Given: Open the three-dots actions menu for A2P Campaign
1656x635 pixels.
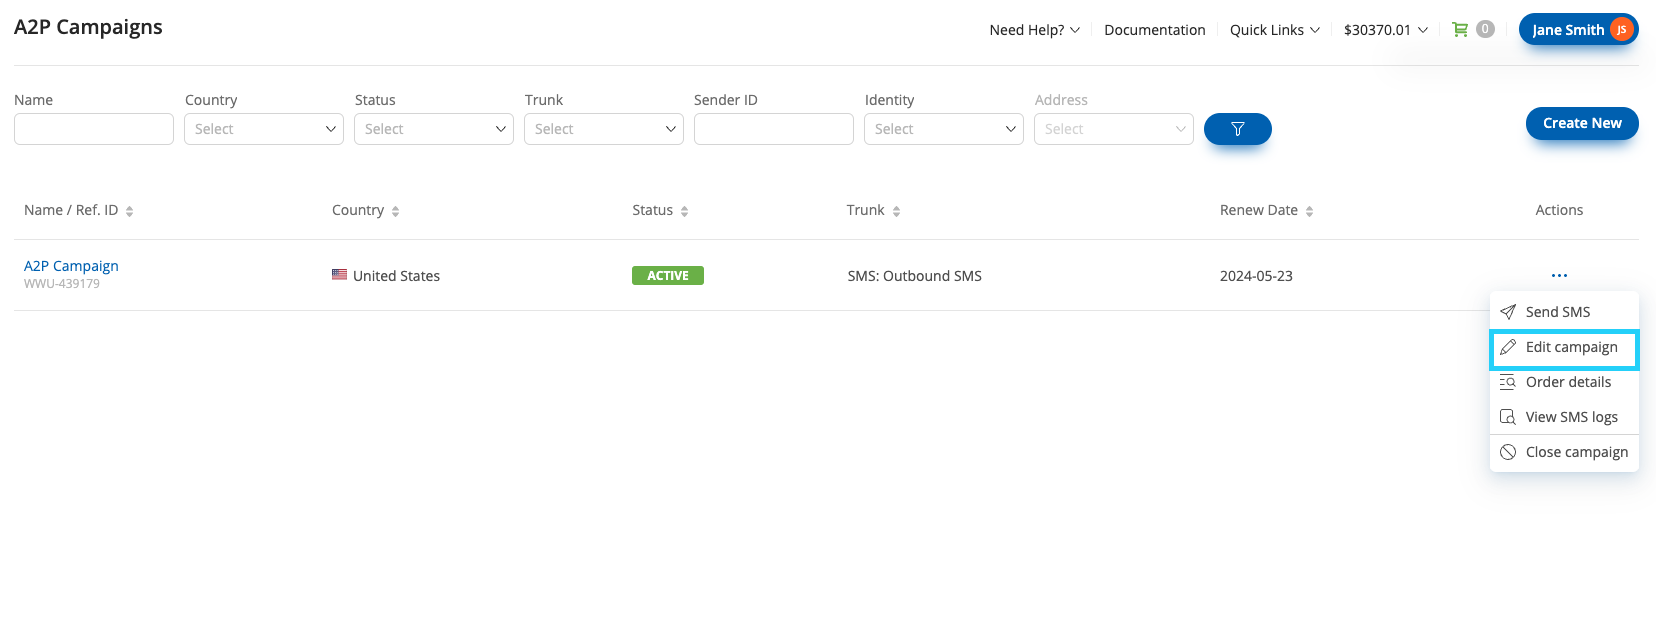Looking at the screenshot, I should coord(1559,275).
